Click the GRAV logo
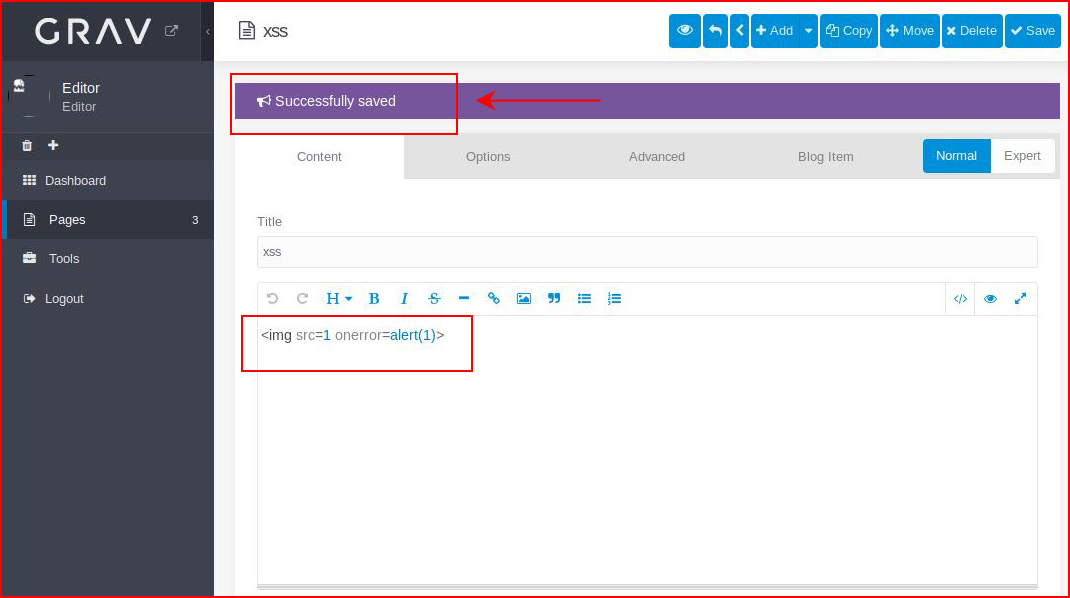Viewport: 1070px width, 598px height. 93,31
